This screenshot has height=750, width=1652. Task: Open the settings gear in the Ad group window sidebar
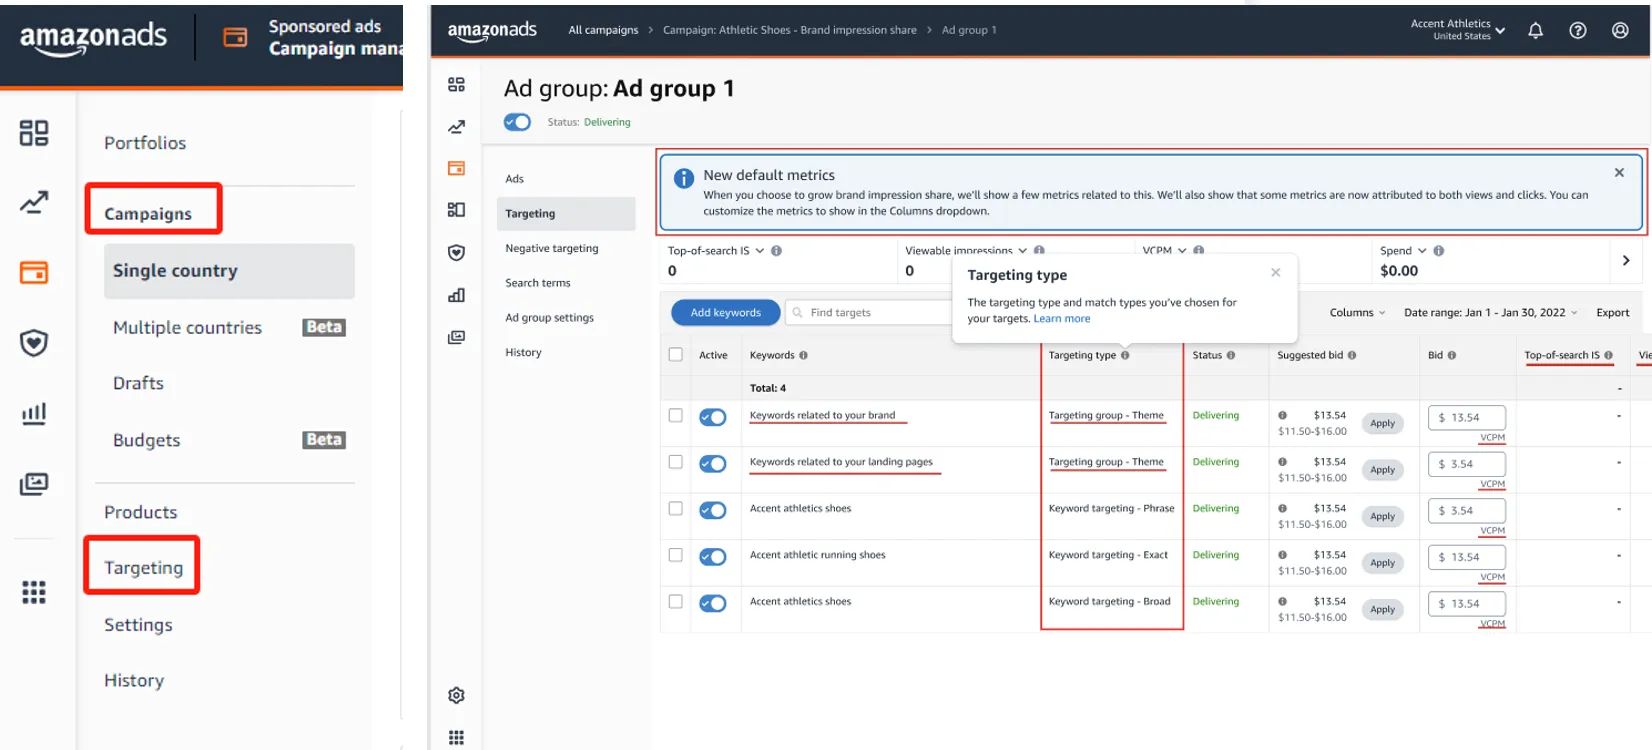(456, 695)
